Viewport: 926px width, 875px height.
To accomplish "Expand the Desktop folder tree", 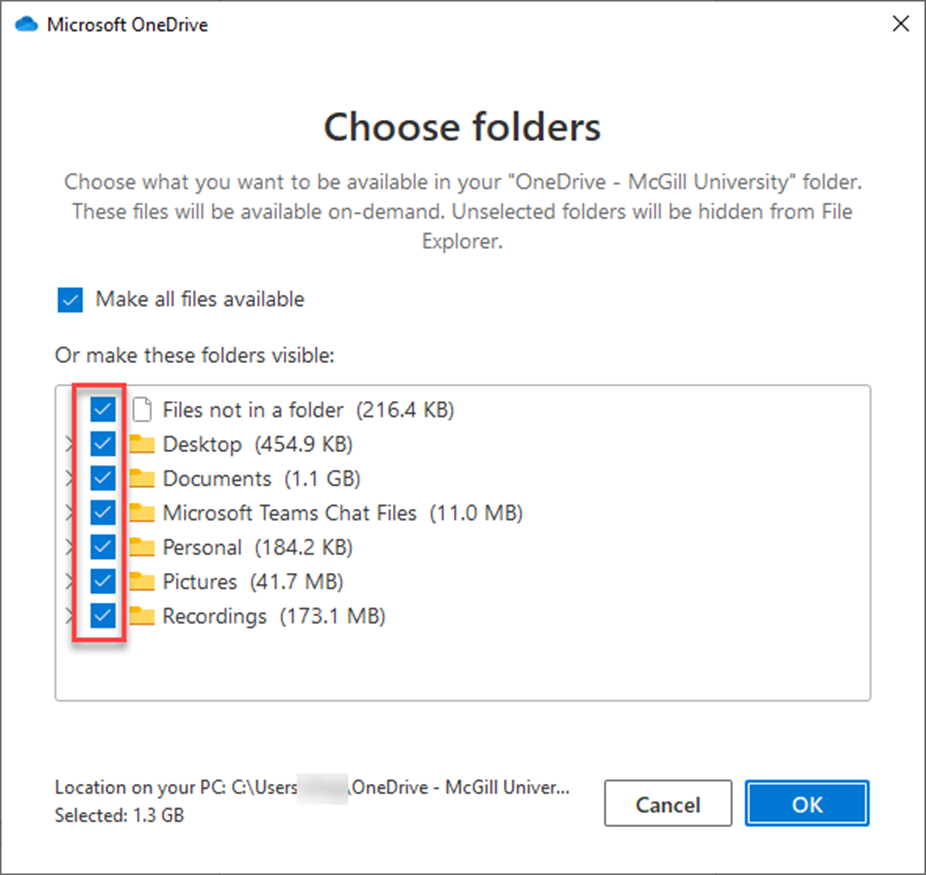I will (67, 443).
